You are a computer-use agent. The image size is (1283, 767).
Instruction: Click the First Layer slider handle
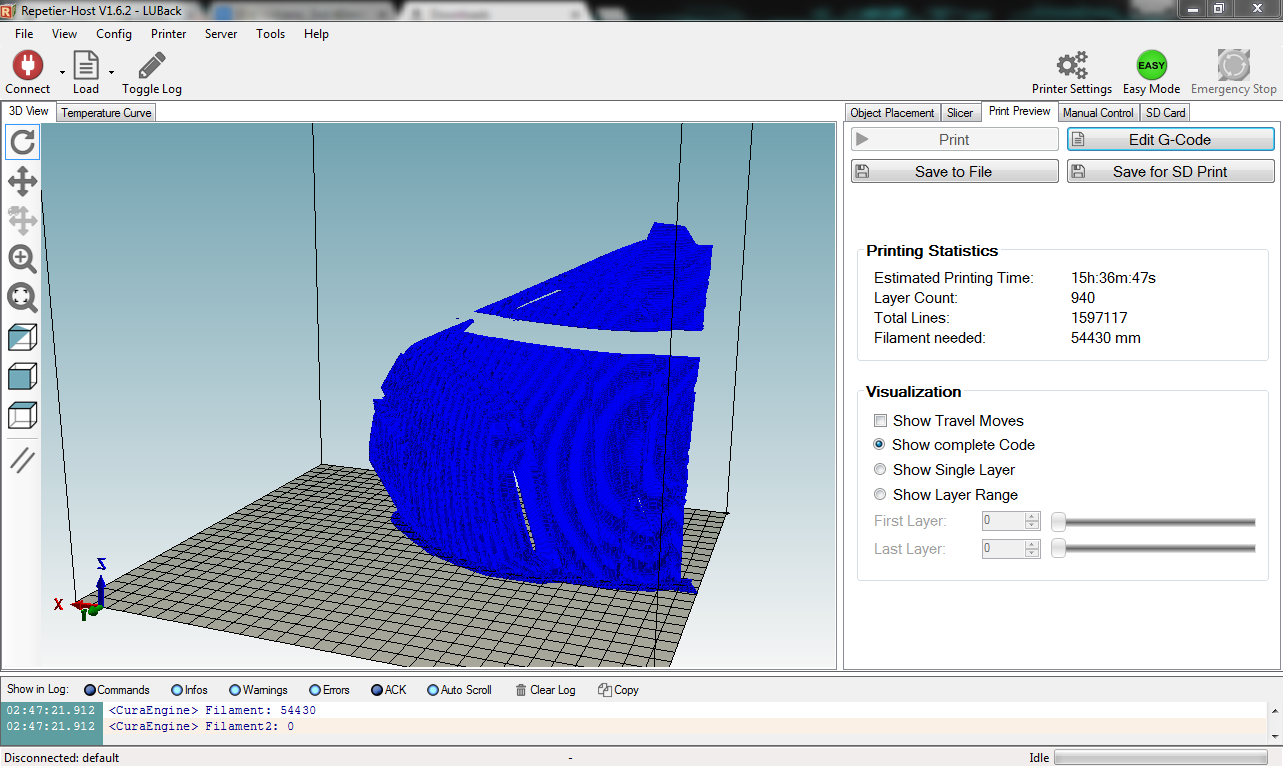coord(1058,521)
